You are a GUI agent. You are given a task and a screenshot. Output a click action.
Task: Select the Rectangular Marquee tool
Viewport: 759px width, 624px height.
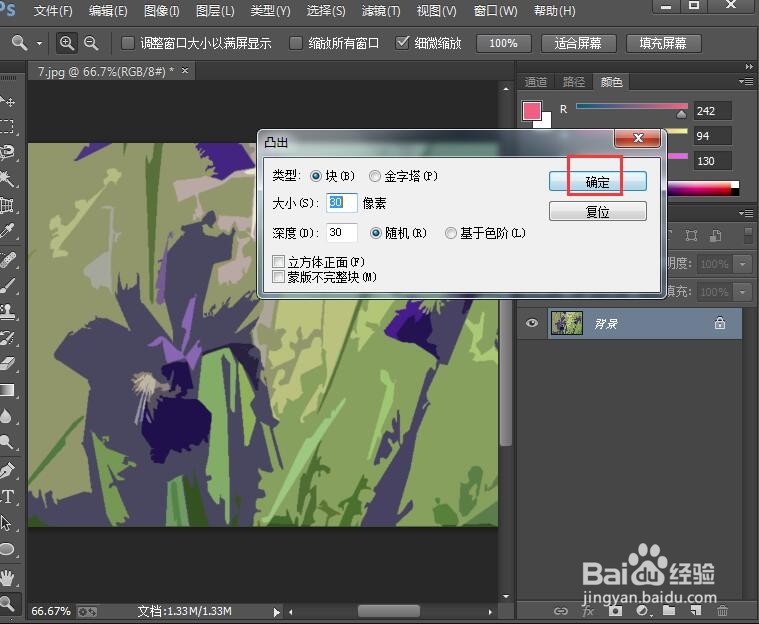[7, 127]
